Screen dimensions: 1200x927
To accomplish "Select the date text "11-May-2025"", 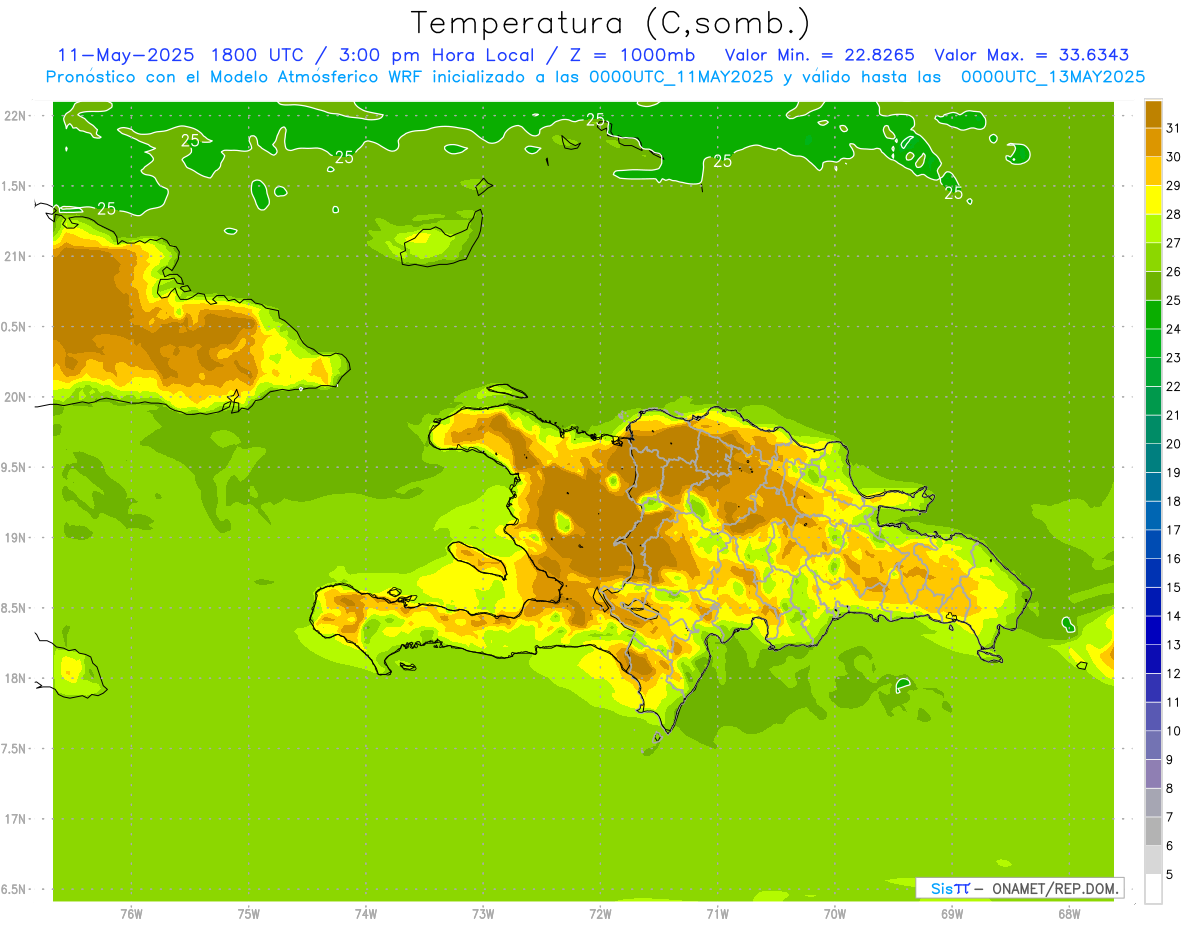I will pos(124,55).
